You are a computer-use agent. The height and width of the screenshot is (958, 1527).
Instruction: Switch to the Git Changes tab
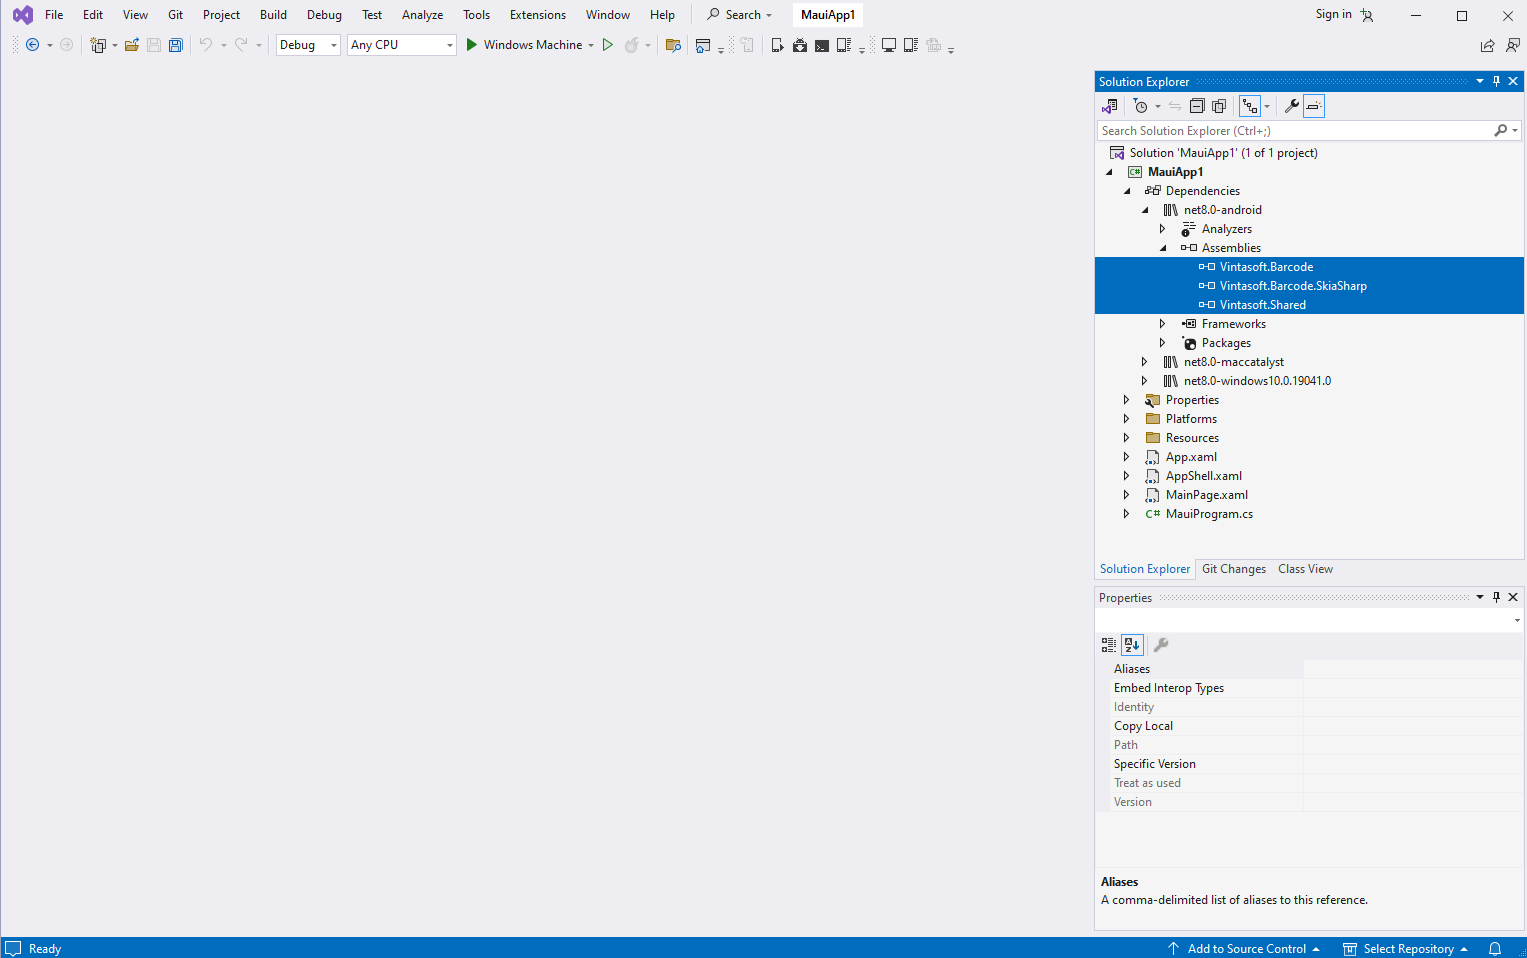click(1233, 569)
